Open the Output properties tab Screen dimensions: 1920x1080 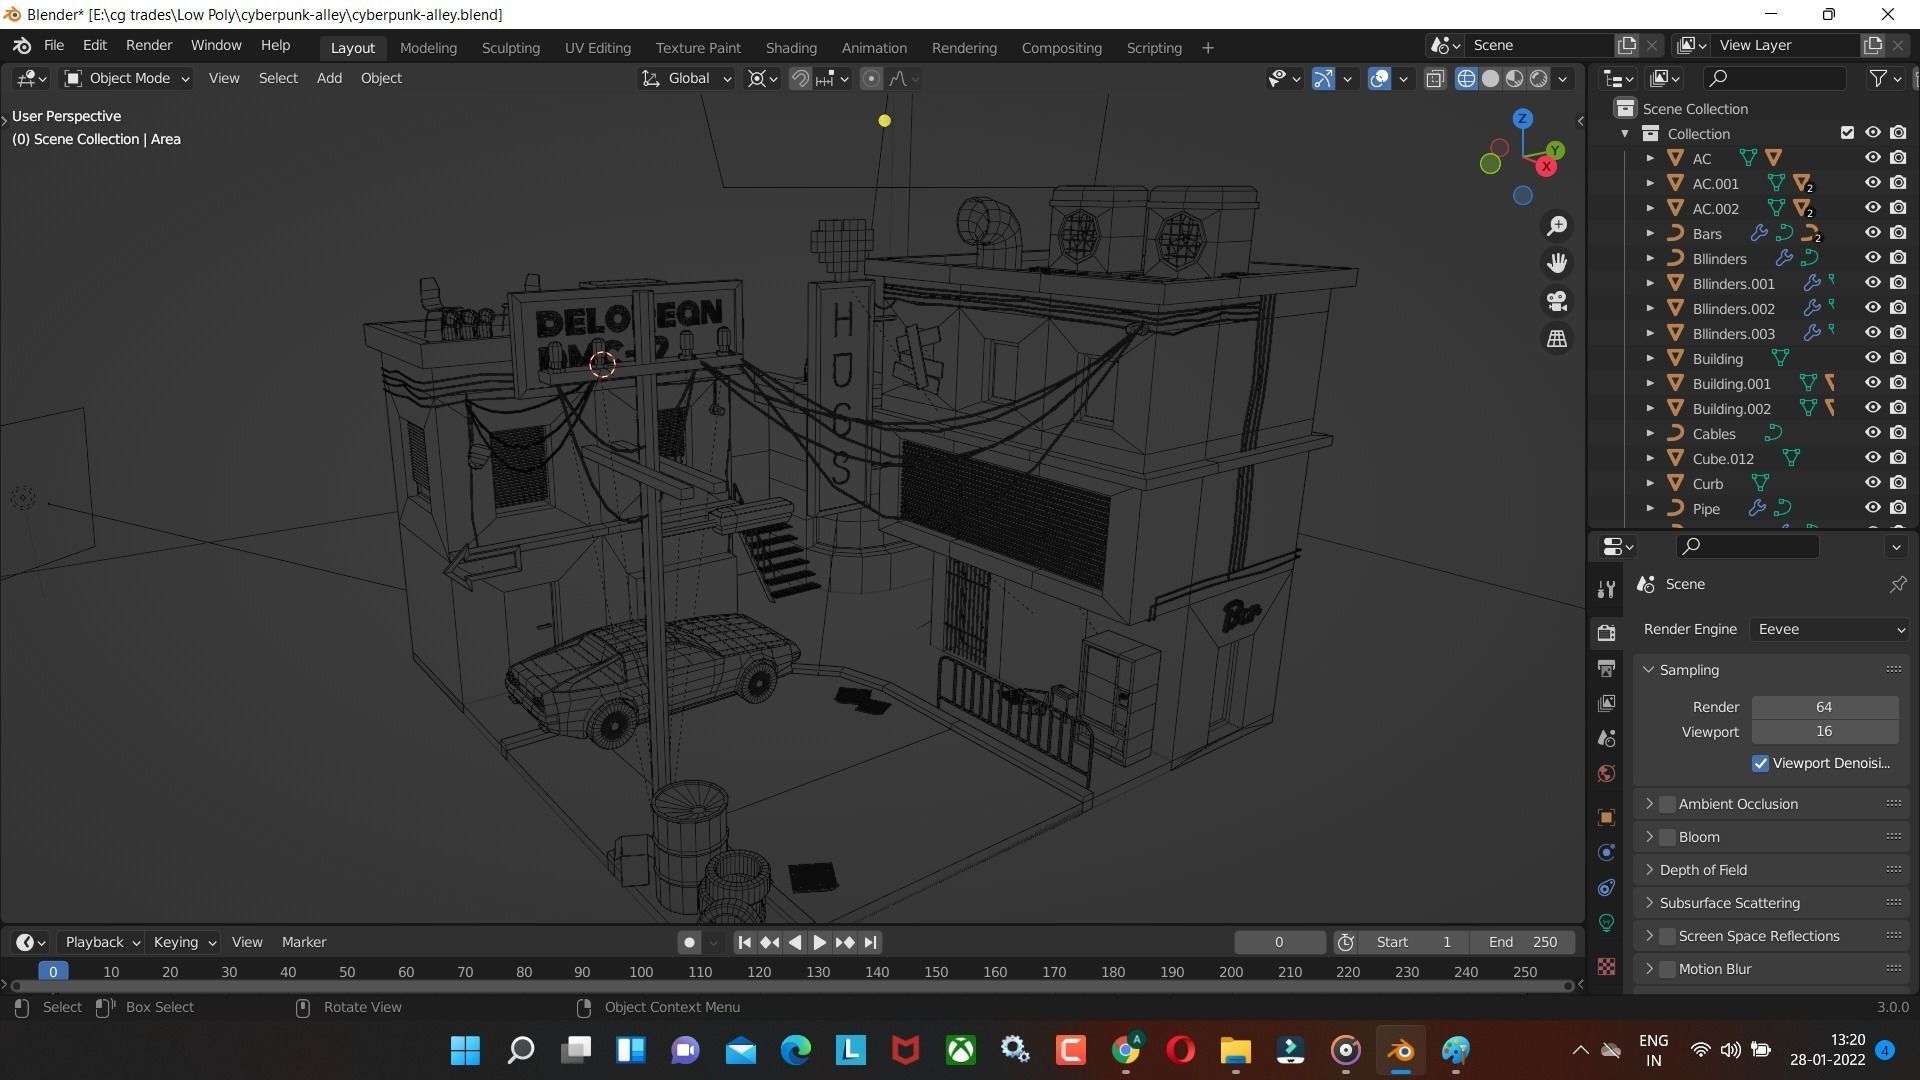(1606, 668)
